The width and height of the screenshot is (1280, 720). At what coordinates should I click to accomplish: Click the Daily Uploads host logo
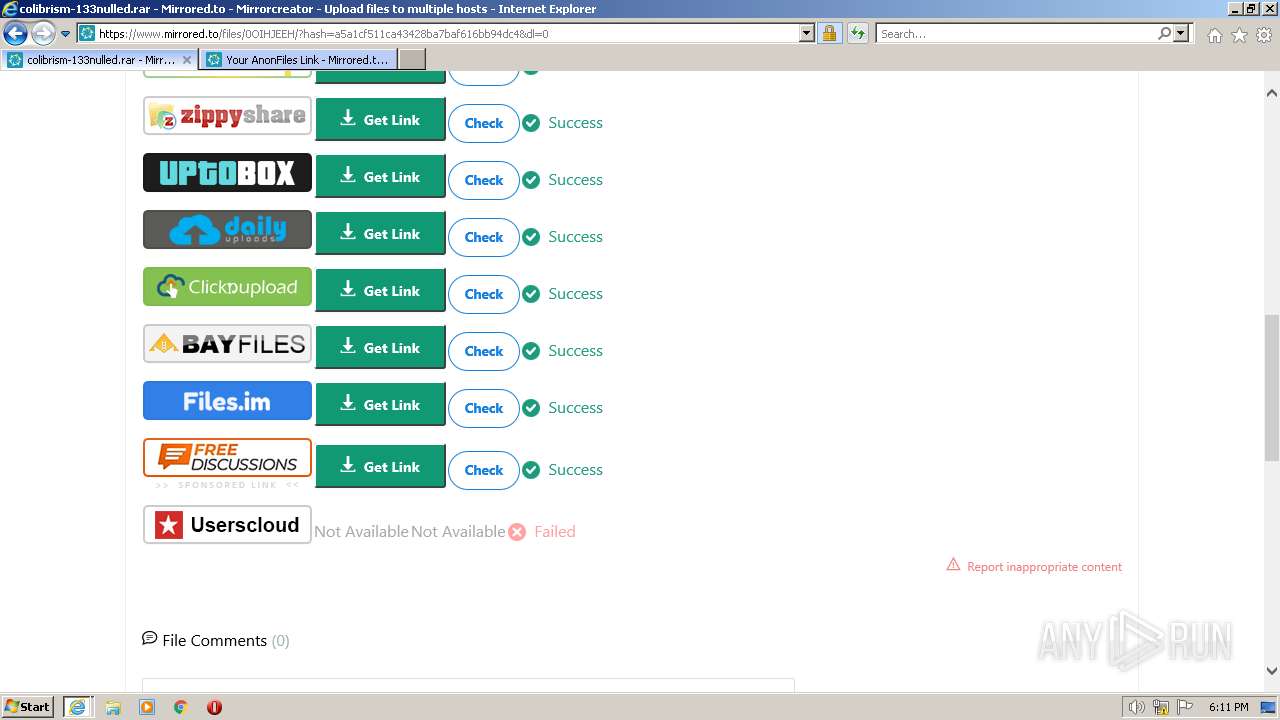point(227,230)
